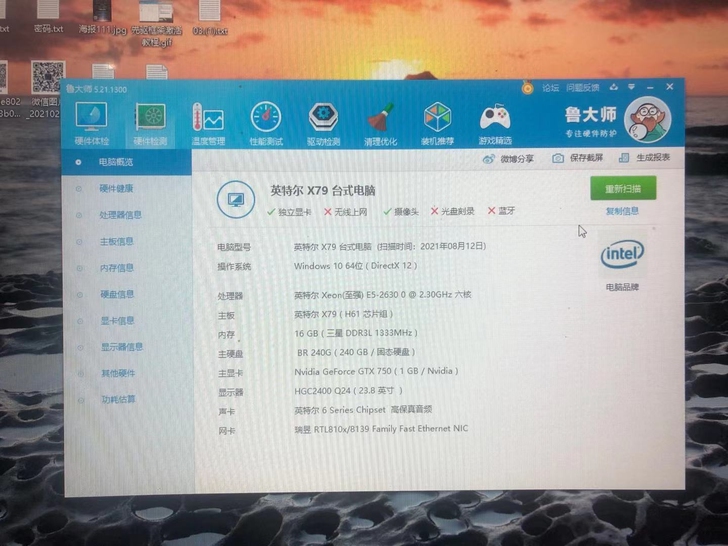Click the green 重新扫描 rescan button
The width and height of the screenshot is (728, 546).
(x=623, y=188)
